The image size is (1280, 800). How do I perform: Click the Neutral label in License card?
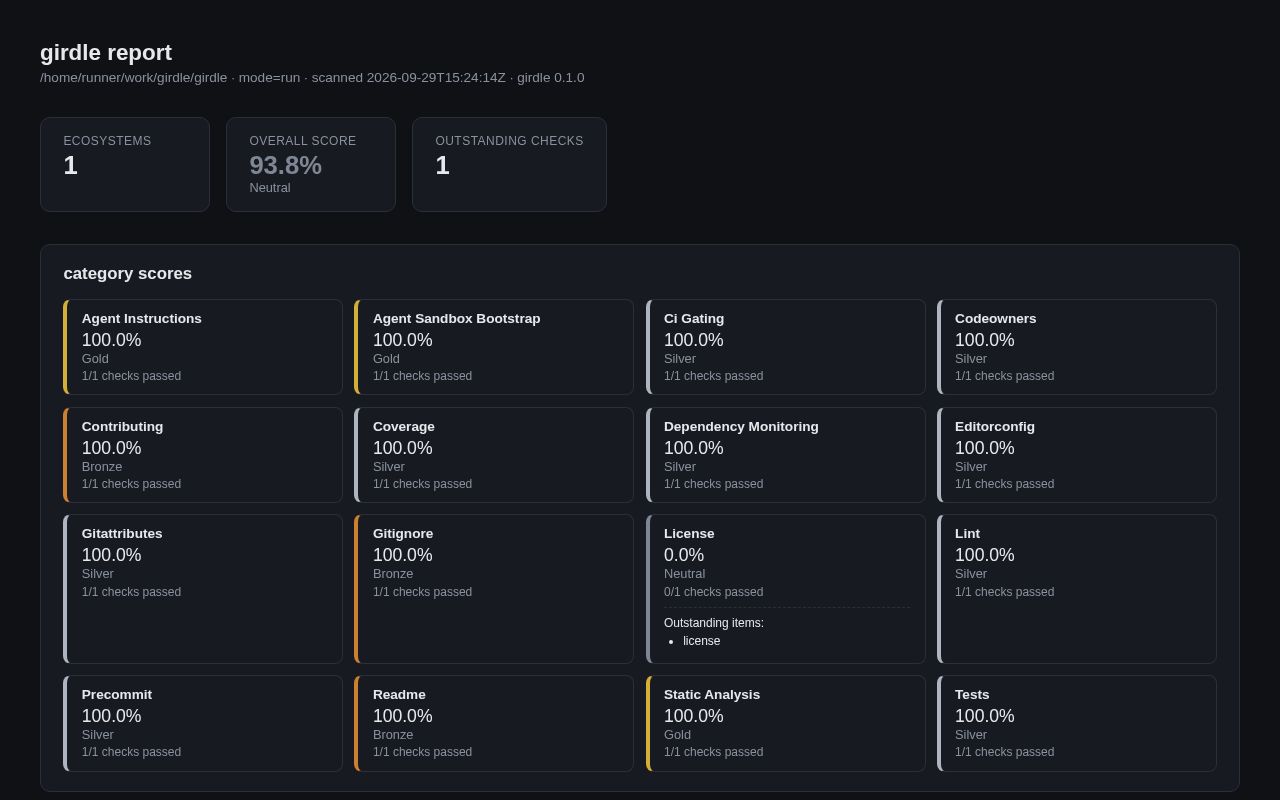(685, 574)
